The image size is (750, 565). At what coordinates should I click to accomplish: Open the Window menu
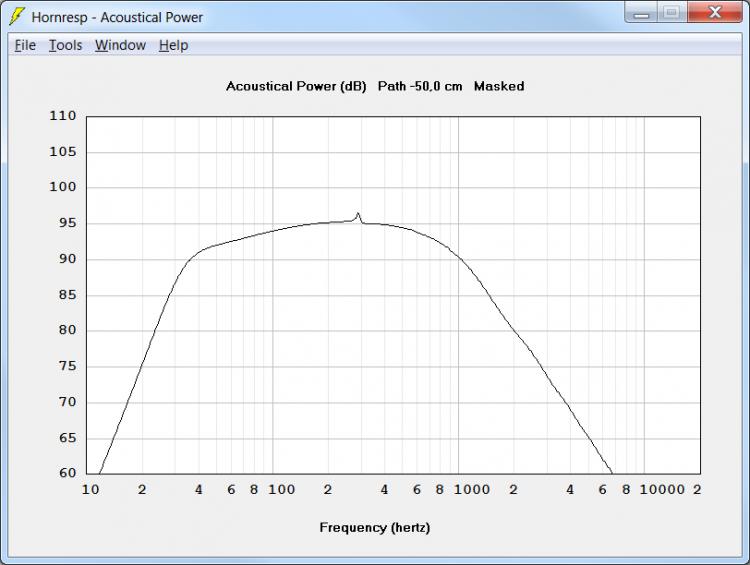[x=120, y=45]
